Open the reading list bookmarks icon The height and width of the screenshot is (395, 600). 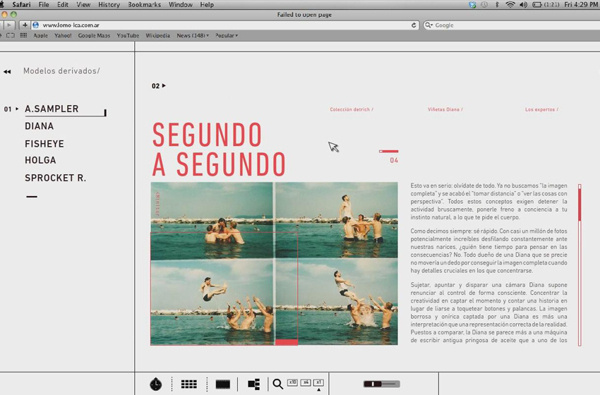[10, 36]
